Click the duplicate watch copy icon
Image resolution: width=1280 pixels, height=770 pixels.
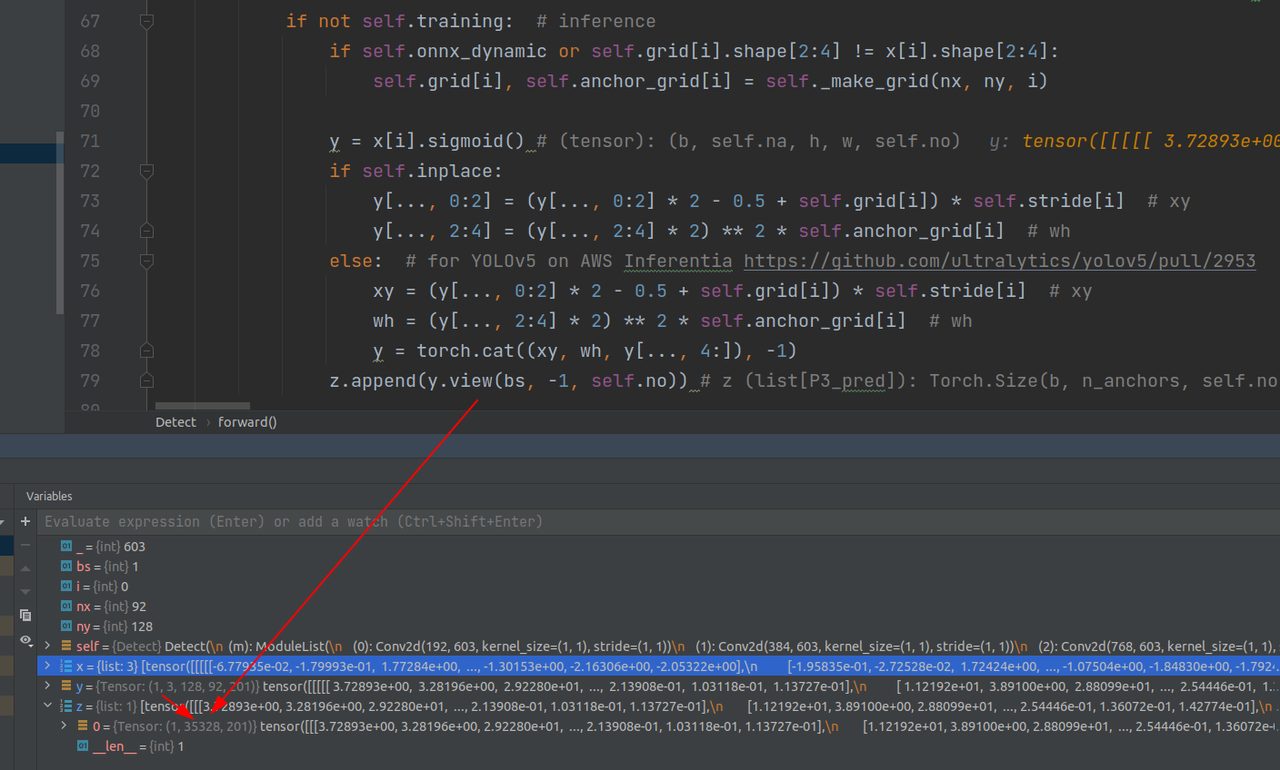click(x=25, y=615)
